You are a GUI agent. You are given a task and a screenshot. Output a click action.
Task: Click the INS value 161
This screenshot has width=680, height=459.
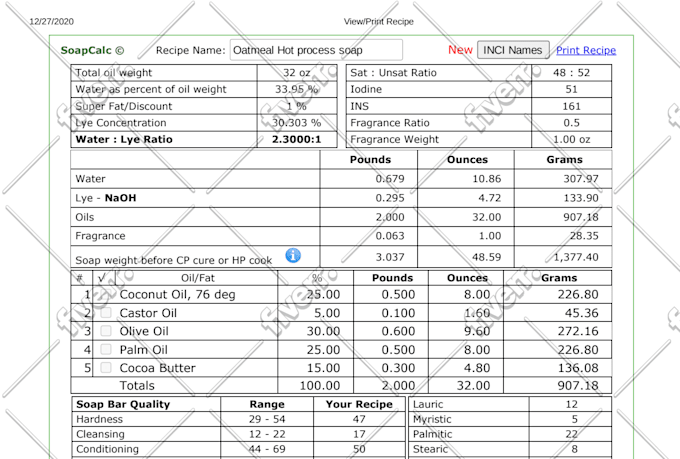click(571, 106)
